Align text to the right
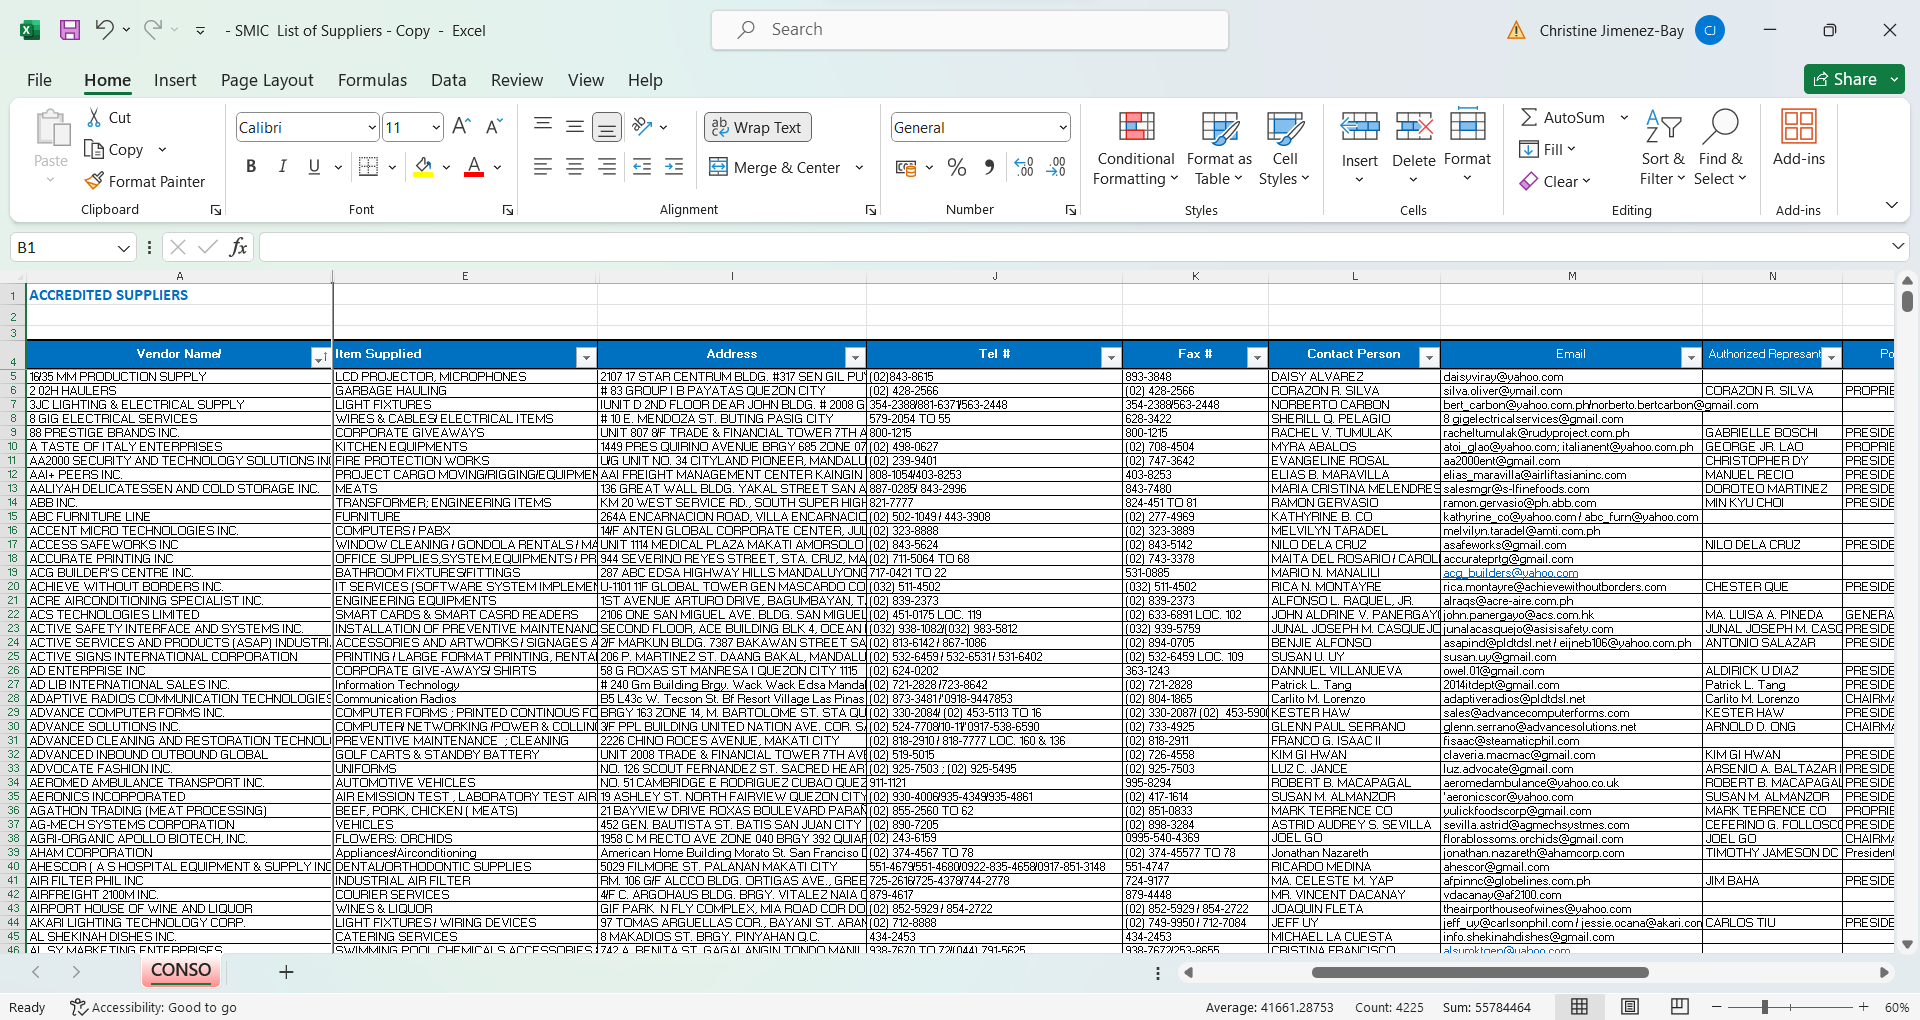 [x=607, y=167]
